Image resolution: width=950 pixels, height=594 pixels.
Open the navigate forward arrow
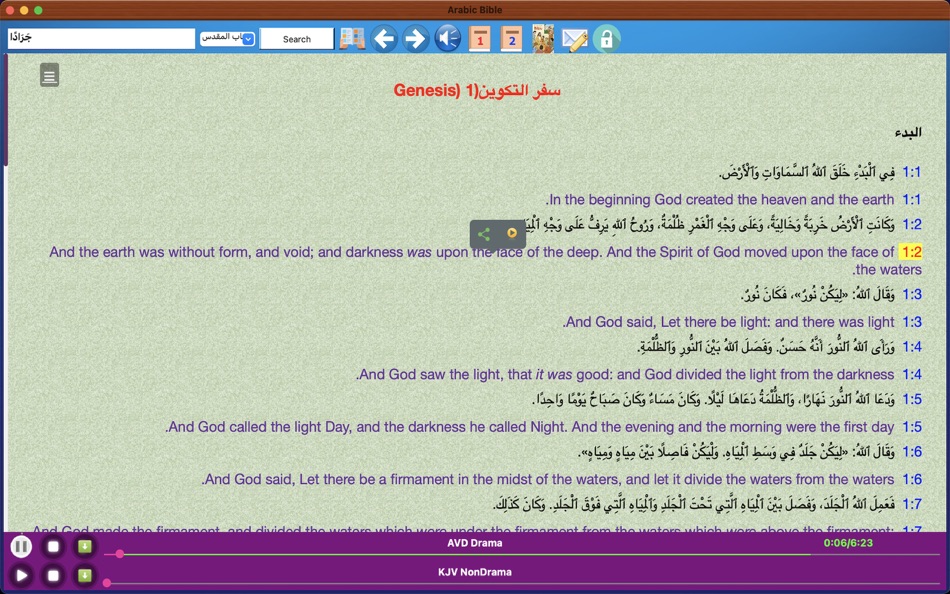tap(415, 38)
